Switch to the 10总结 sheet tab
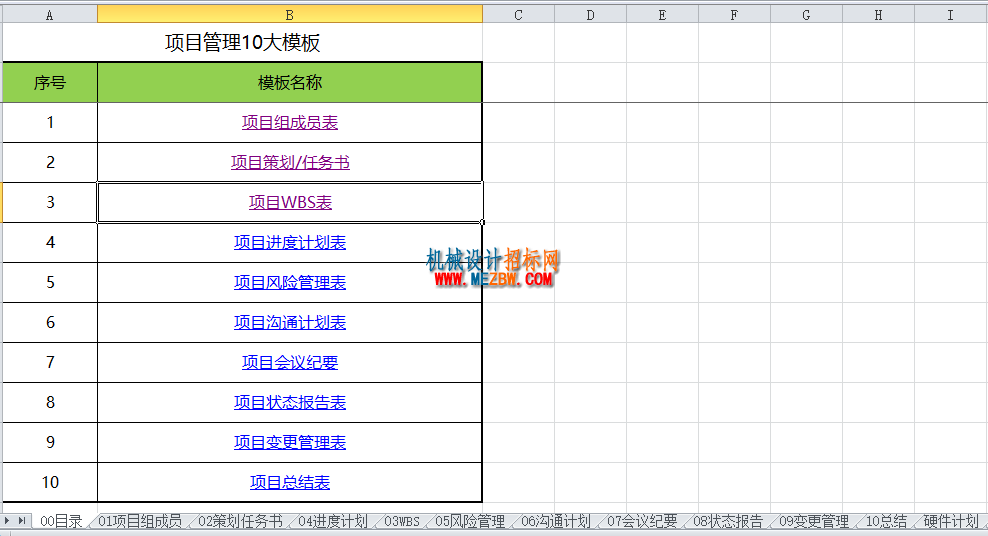 tap(886, 522)
